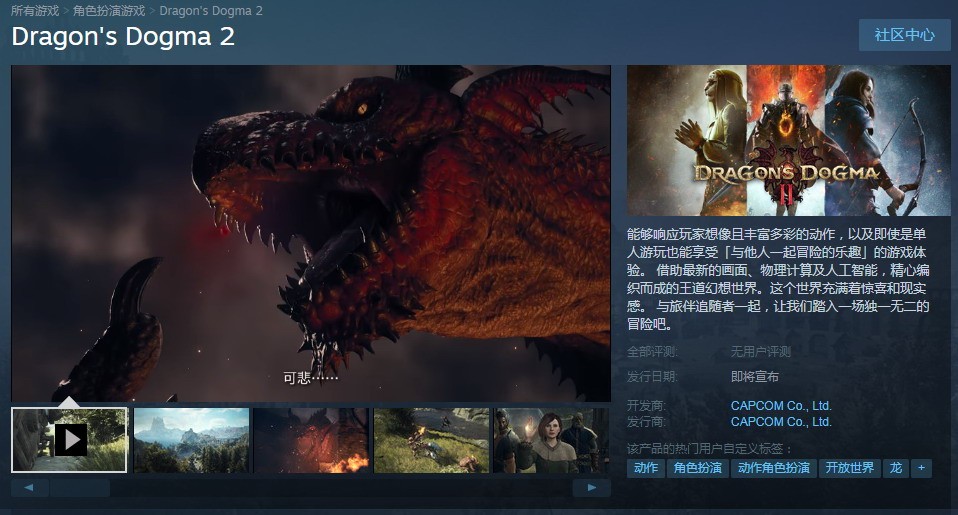Choose the 开放世界 tag
Image resolution: width=958 pixels, height=515 pixels.
pos(850,468)
